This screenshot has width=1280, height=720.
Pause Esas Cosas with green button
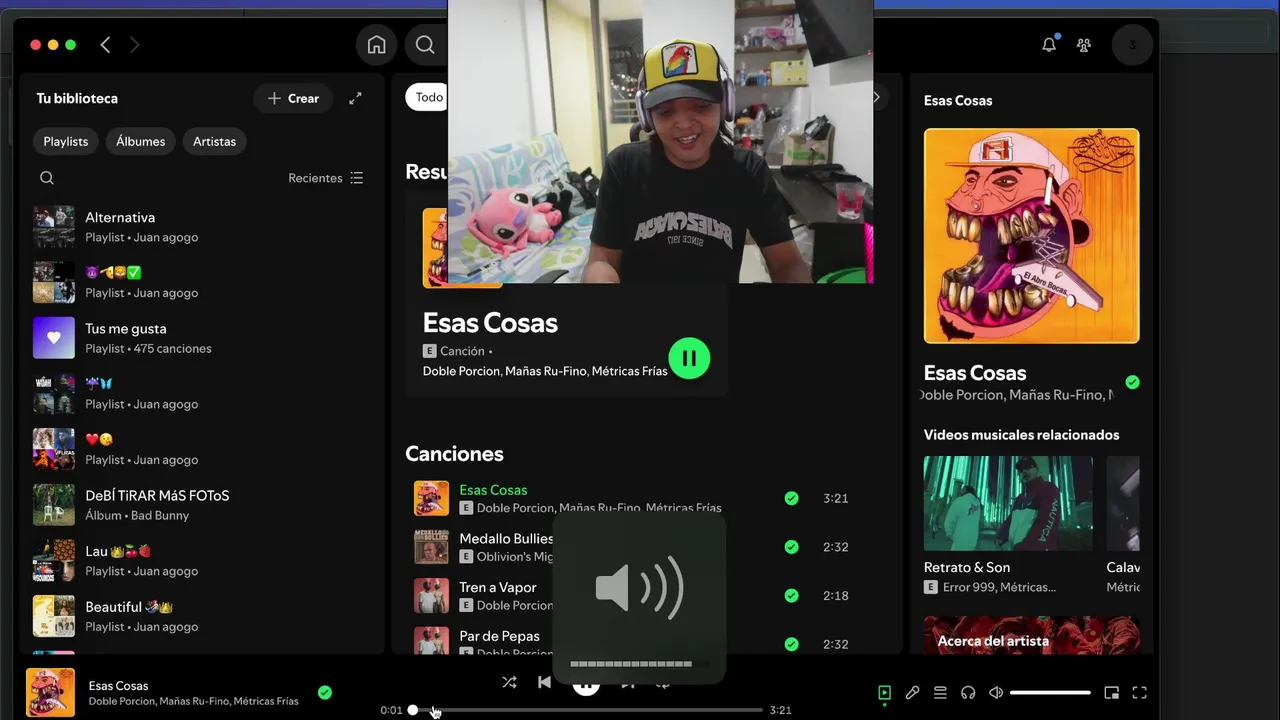click(689, 358)
